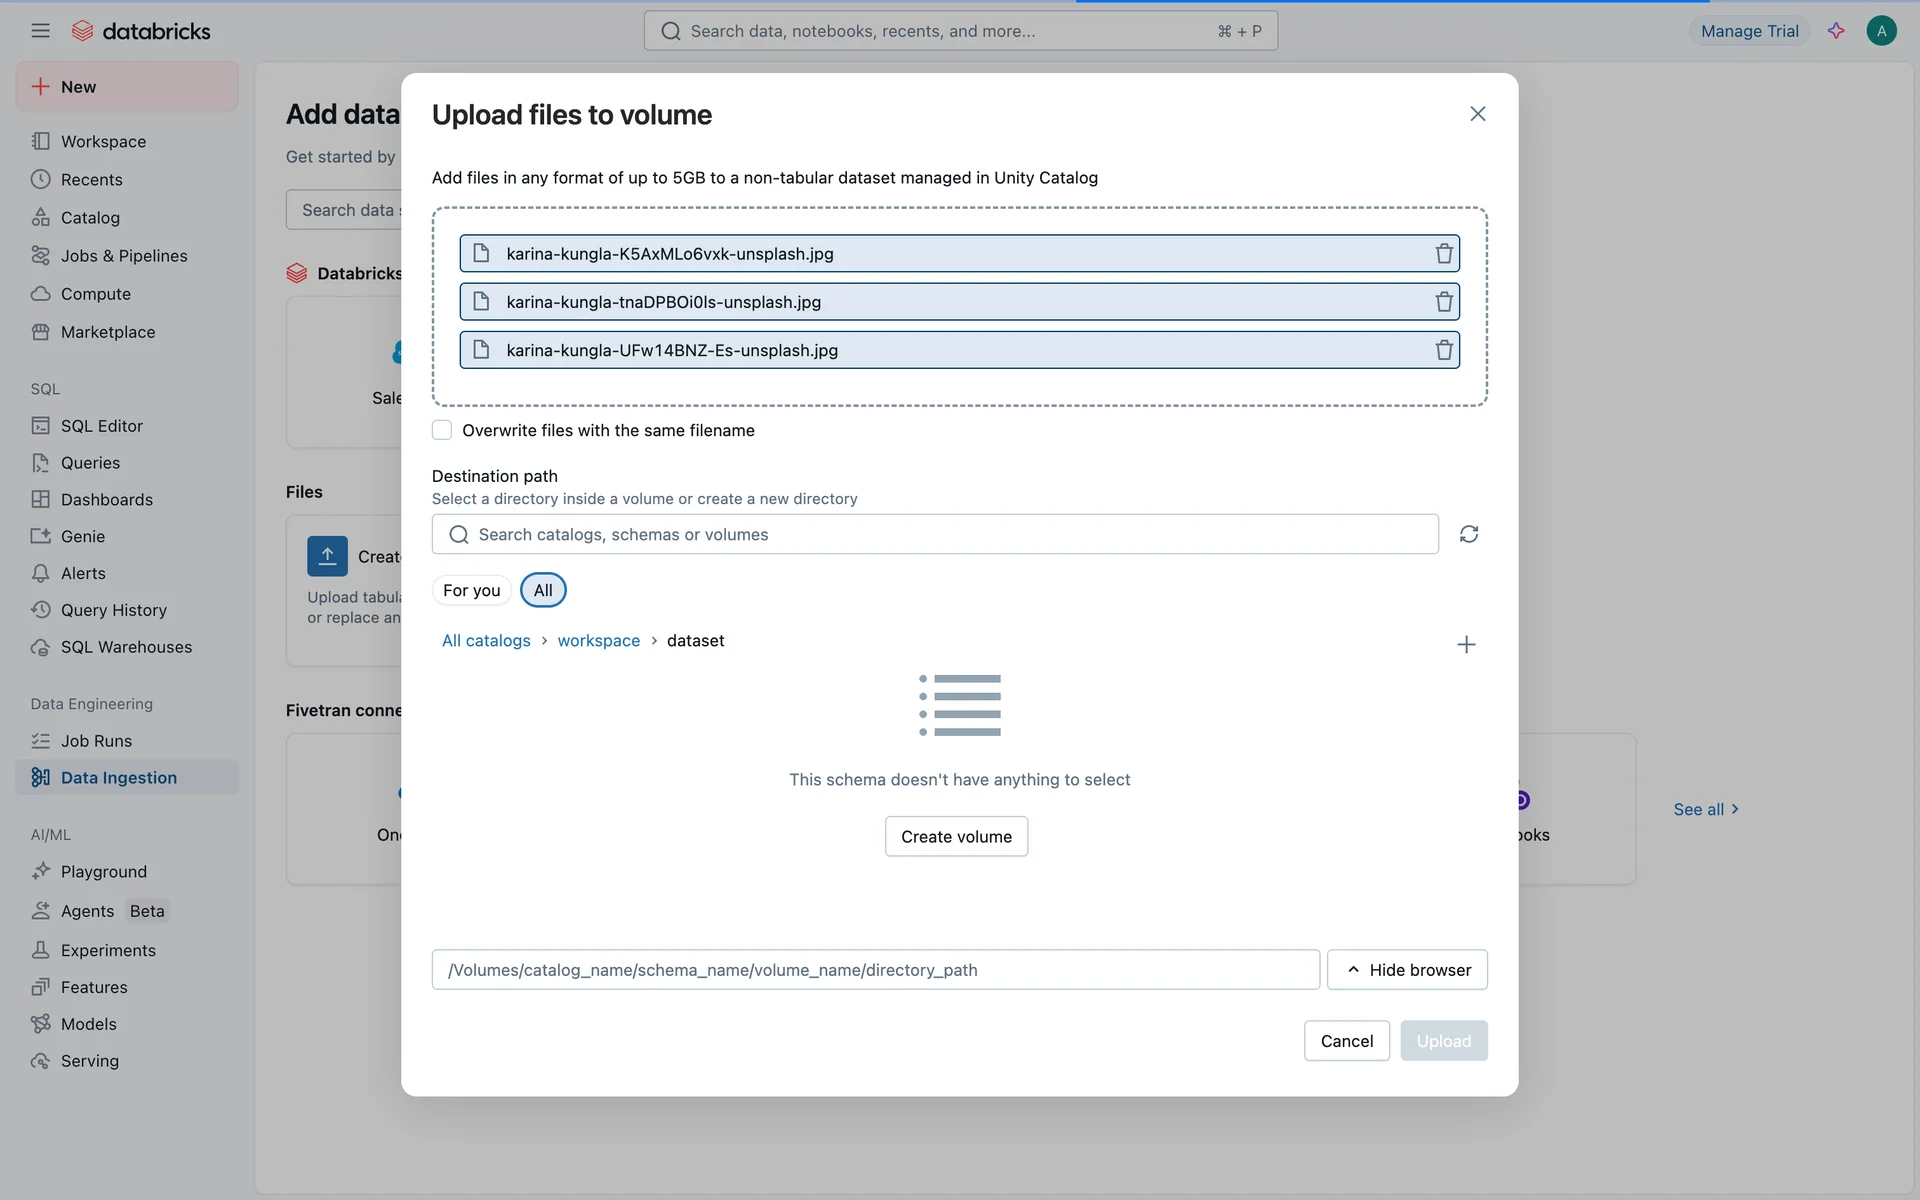Click the plus icon beside the dataset breadcrumb
The width and height of the screenshot is (1920, 1200).
[x=1465, y=645]
